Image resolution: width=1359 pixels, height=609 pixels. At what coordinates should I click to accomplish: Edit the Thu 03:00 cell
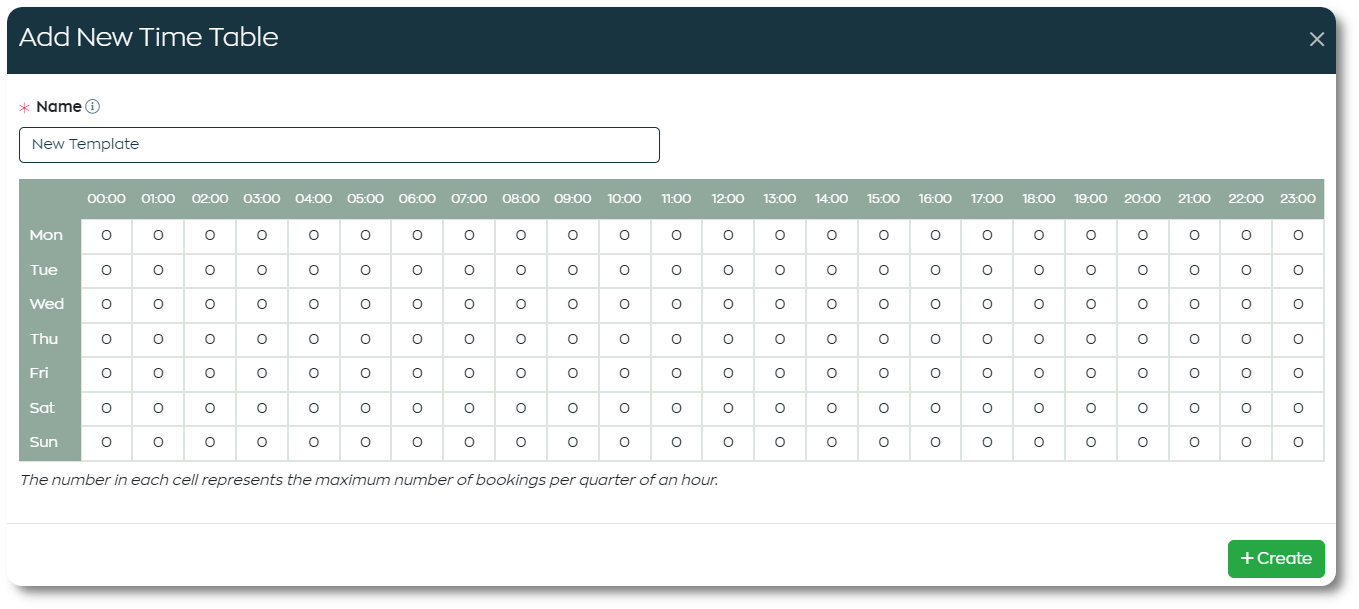[262, 339]
